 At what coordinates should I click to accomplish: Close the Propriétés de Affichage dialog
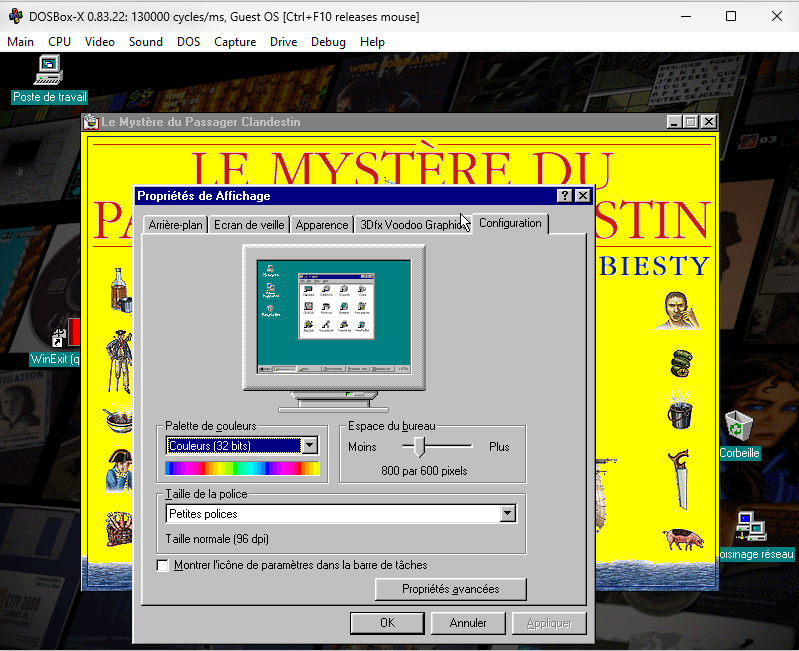coord(582,196)
